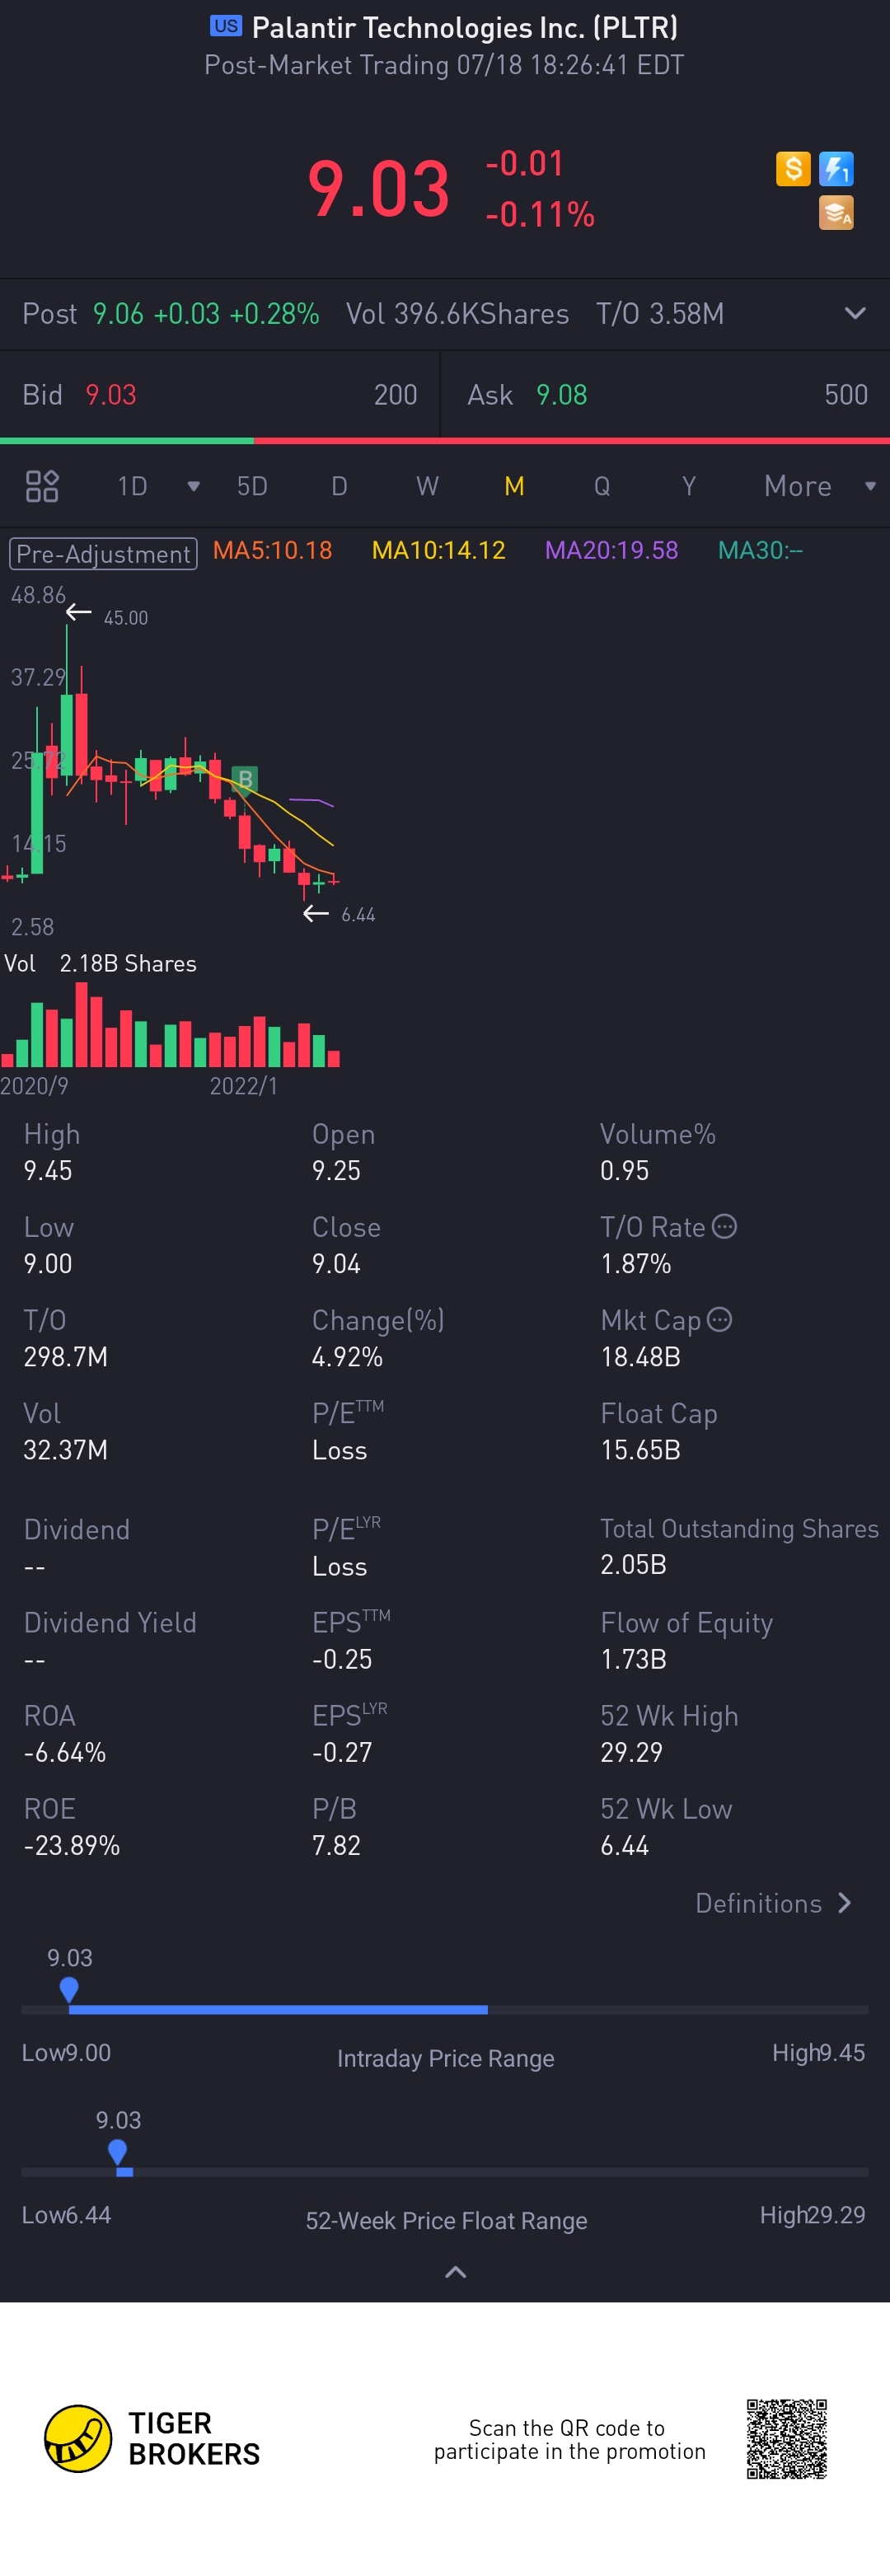
Task: Switch to the W weekly chart tab
Action: [x=427, y=486]
